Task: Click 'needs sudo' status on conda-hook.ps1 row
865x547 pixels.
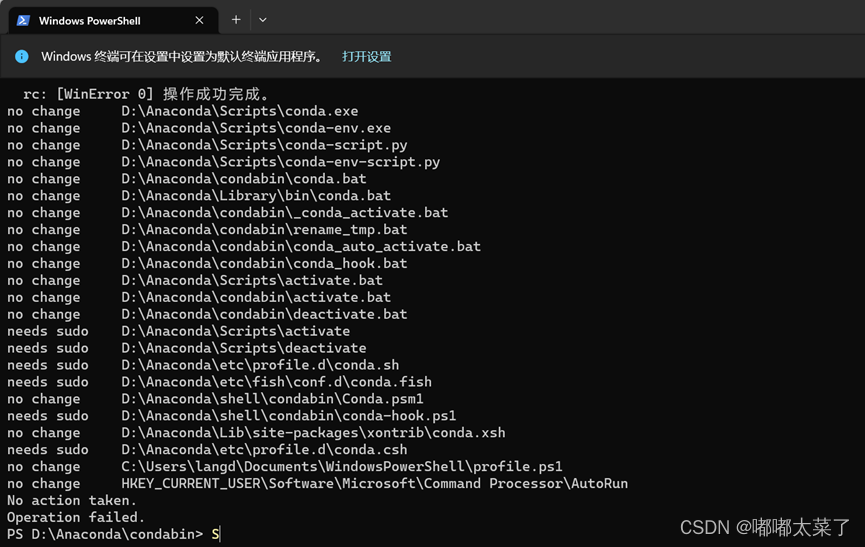Action: [47, 416]
